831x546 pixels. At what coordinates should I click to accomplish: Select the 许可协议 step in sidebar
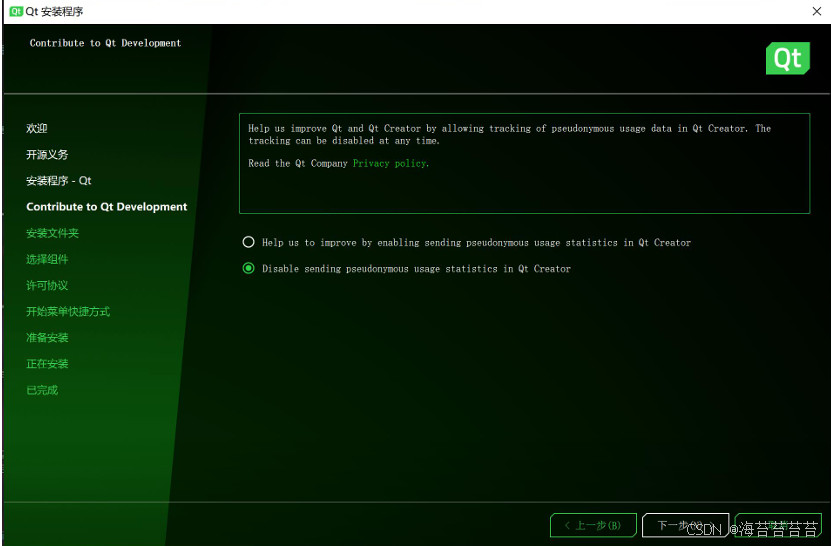(x=47, y=285)
